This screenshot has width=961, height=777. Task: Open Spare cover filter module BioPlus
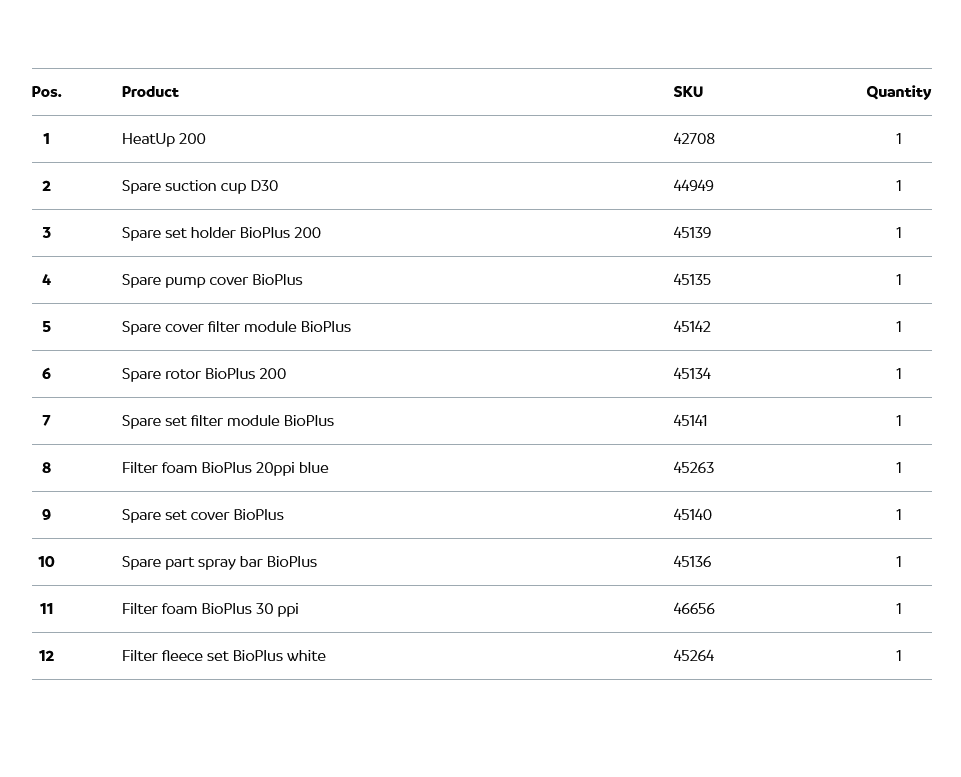[x=236, y=327]
